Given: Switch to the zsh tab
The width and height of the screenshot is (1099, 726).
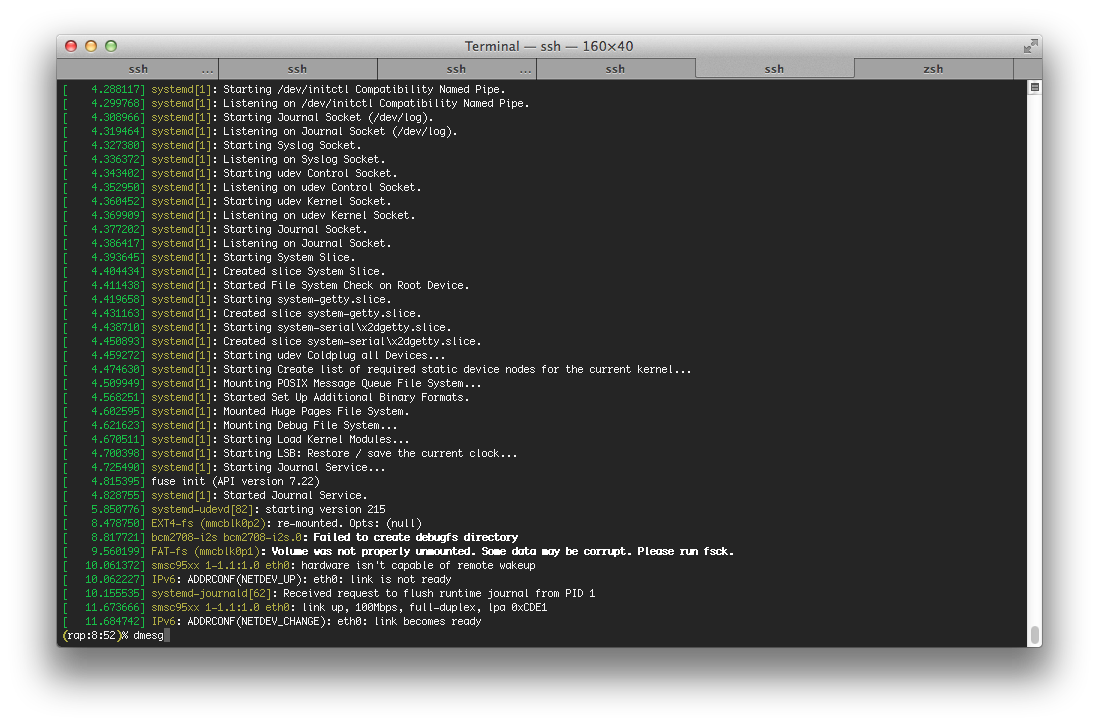Looking at the screenshot, I should (932, 69).
